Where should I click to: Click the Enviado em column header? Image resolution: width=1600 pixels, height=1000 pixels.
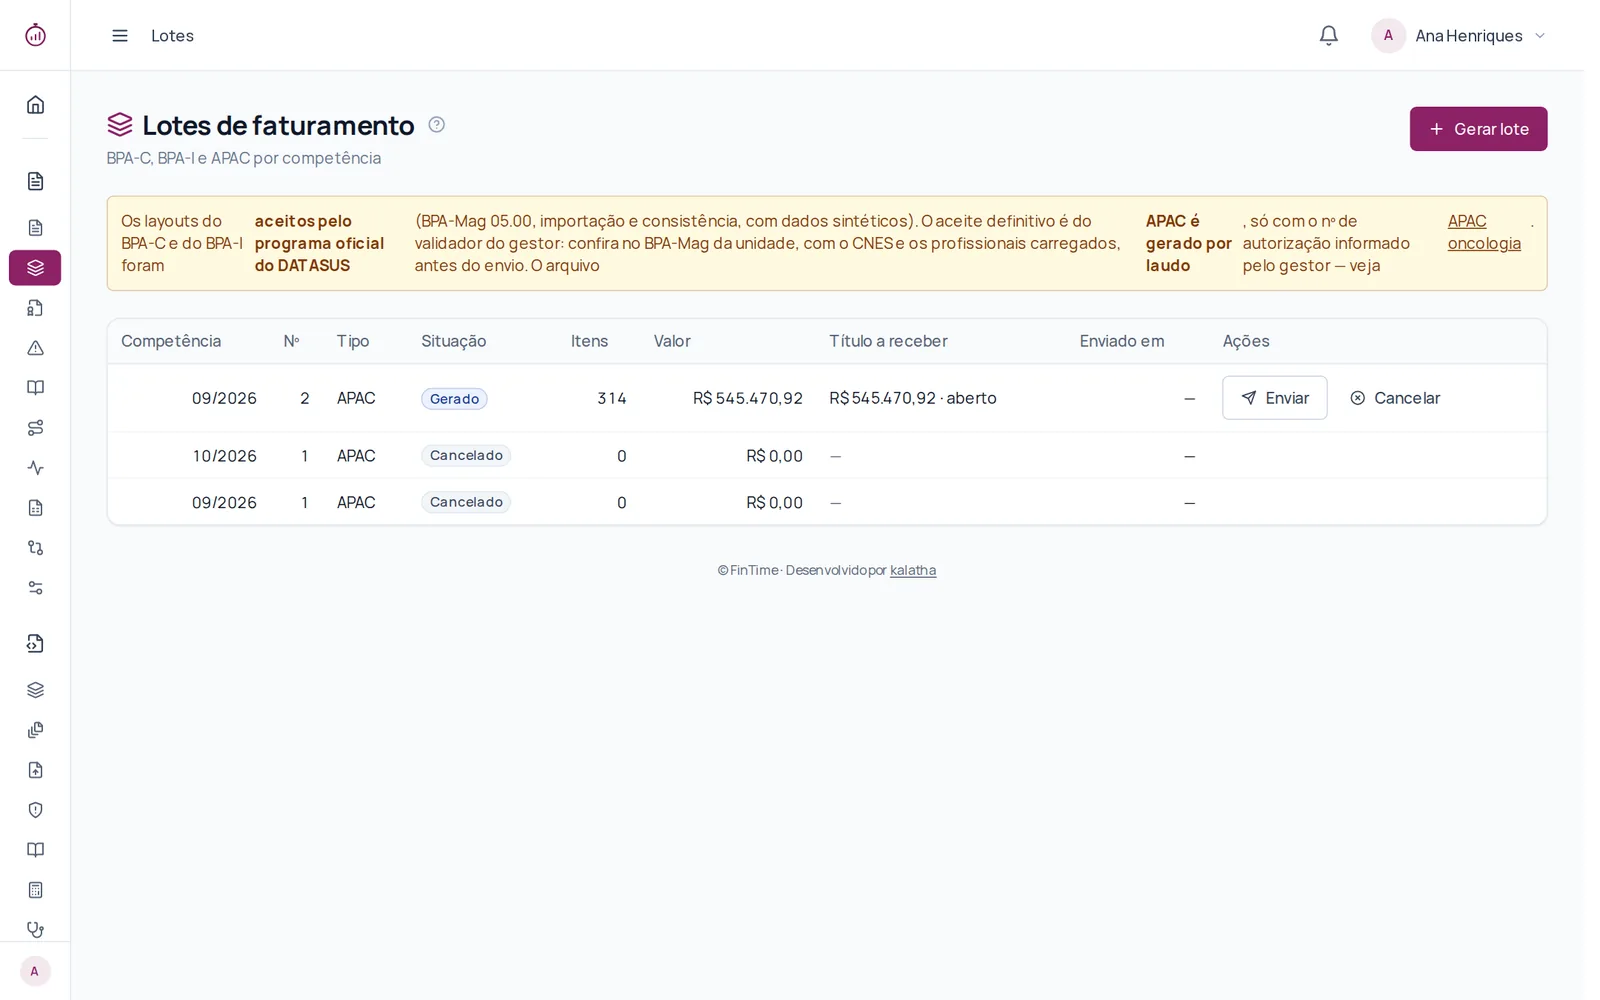tap(1122, 341)
